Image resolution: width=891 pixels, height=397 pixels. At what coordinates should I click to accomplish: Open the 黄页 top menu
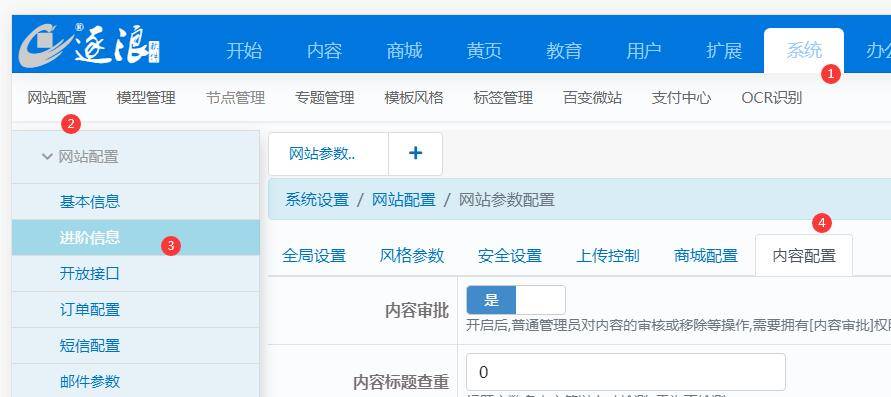(x=484, y=51)
